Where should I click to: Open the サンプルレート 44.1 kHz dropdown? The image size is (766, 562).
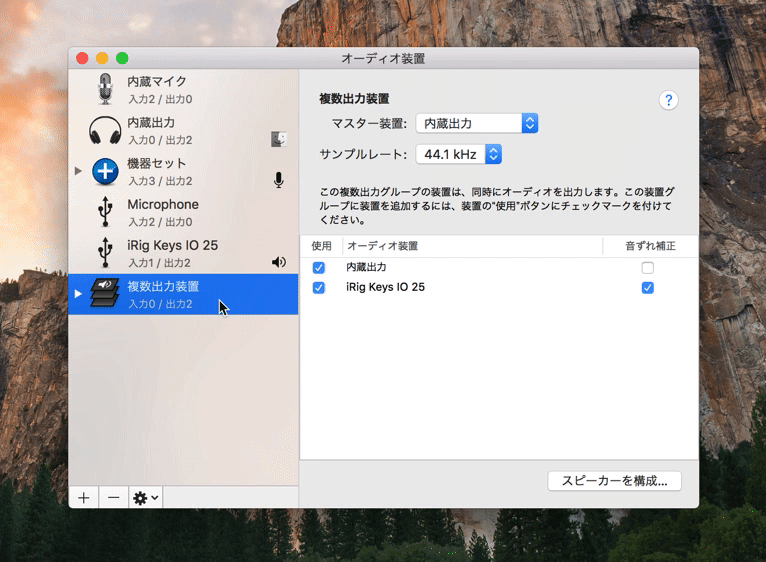click(x=459, y=154)
